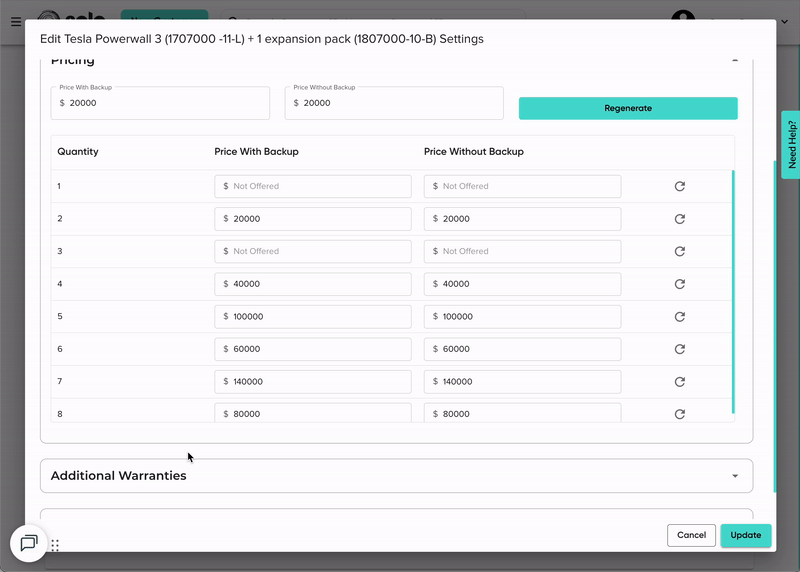Click the refresh icon in quantity 5 row
Screen dimensions: 800x572
click(x=680, y=317)
